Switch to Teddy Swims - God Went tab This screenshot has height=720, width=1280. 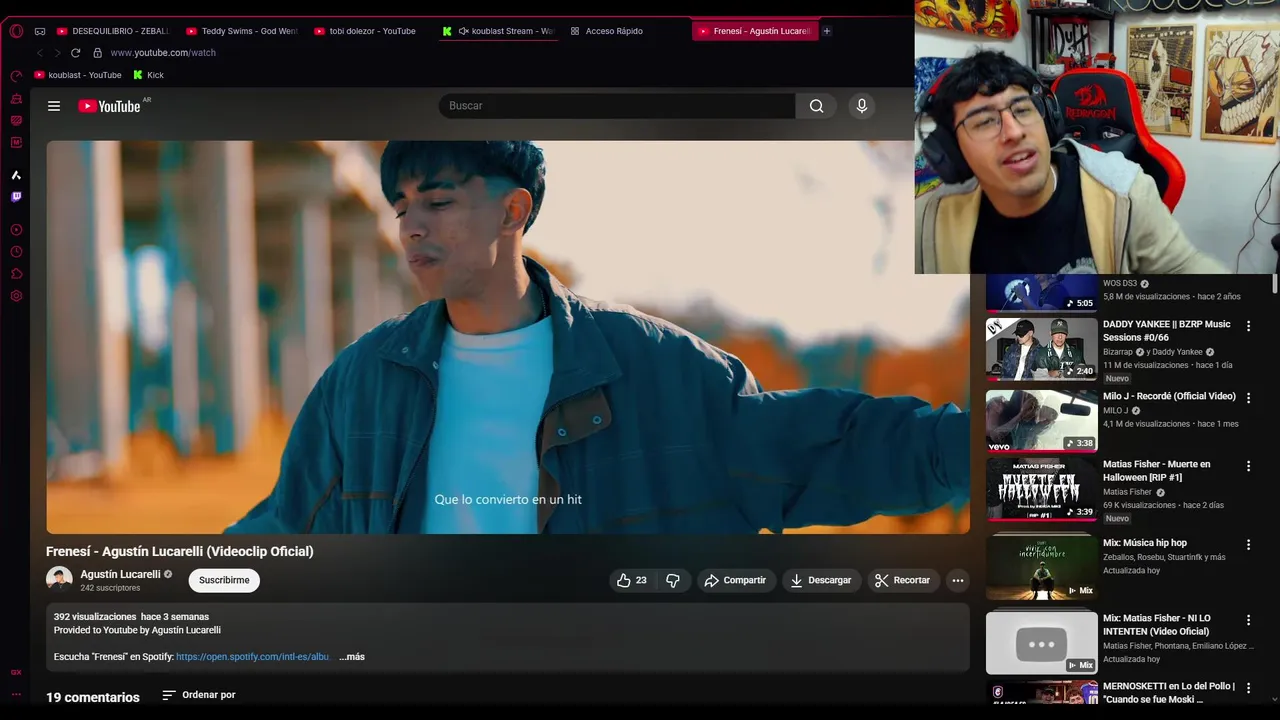pos(242,31)
